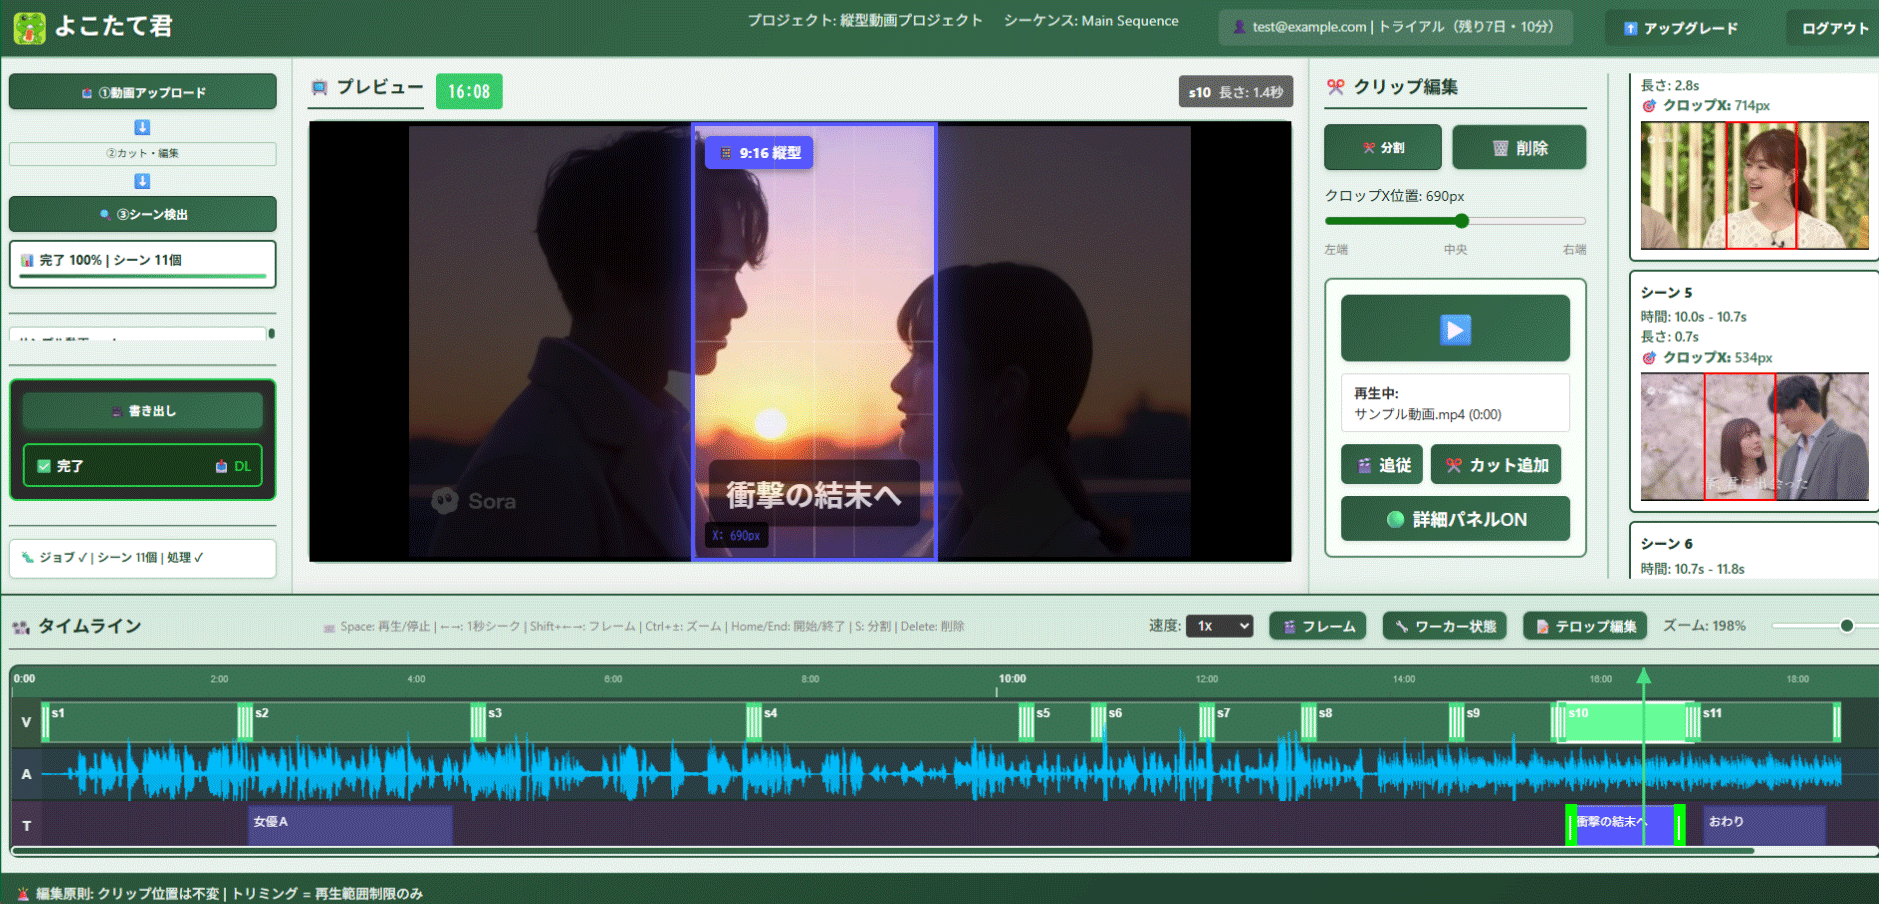Open the テロップ編集 editor
The height and width of the screenshot is (904, 1879).
coord(1585,627)
